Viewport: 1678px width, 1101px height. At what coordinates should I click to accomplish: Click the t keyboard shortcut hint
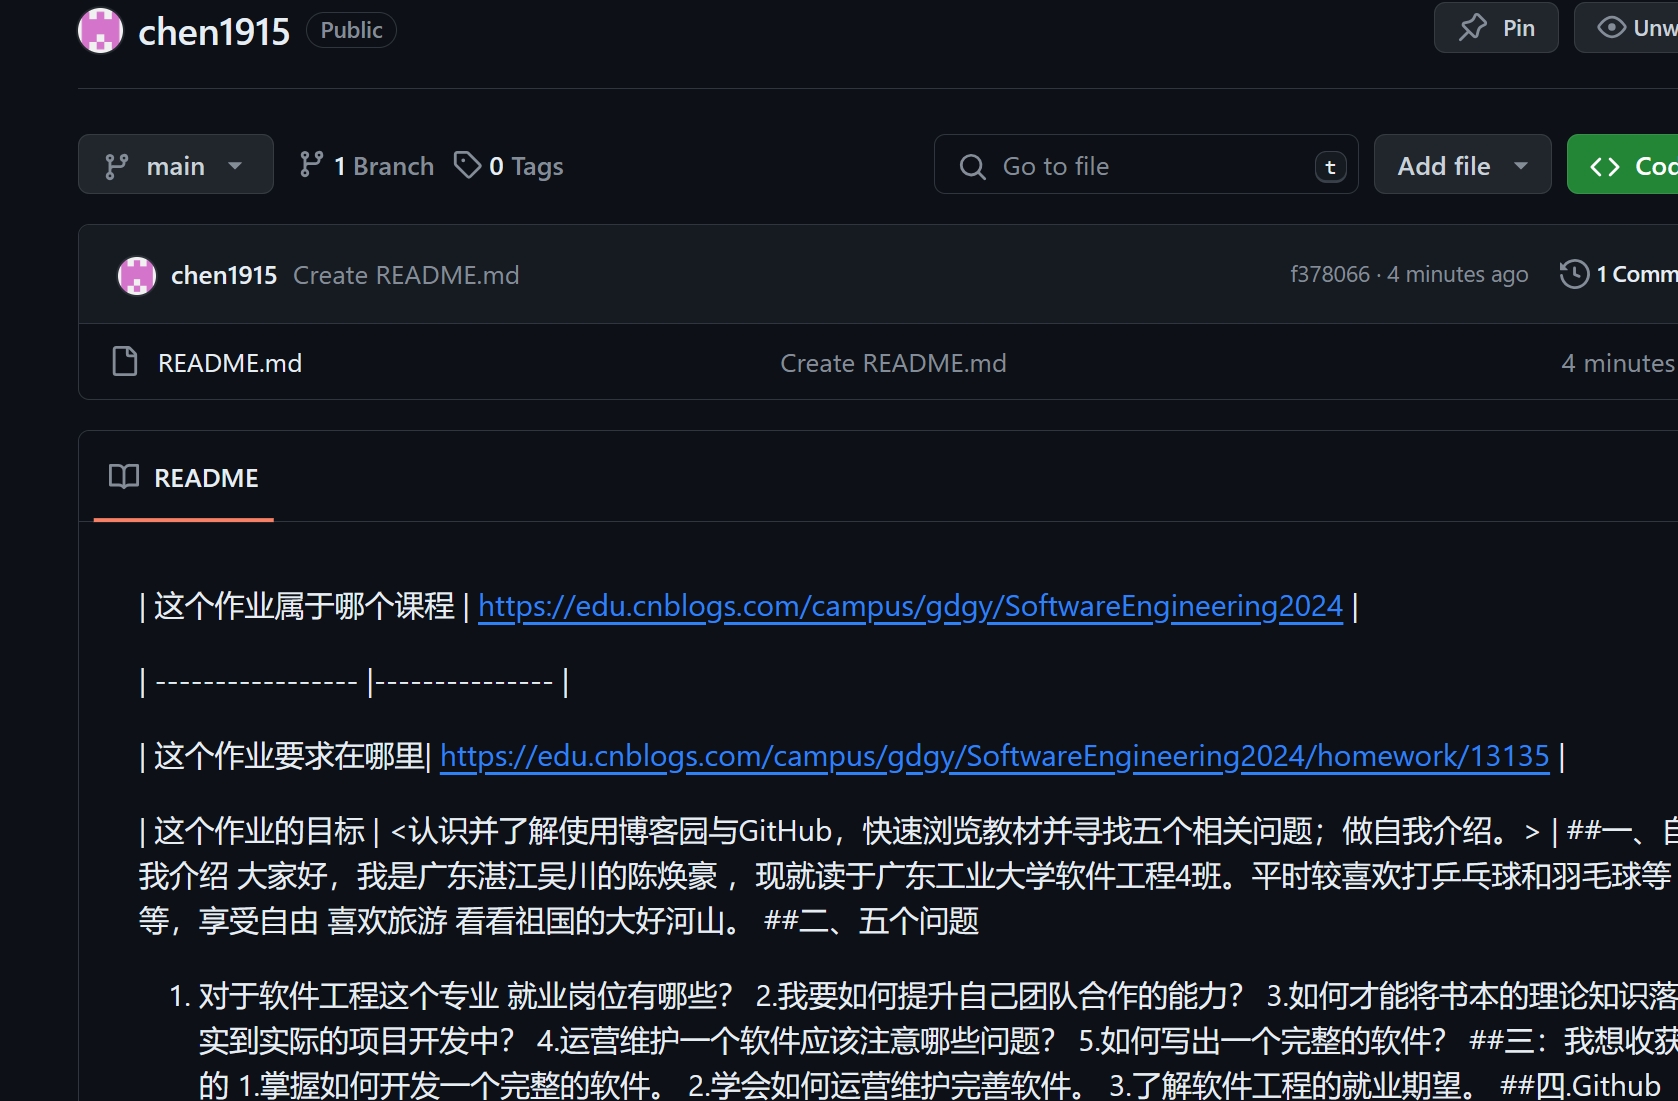coord(1330,167)
